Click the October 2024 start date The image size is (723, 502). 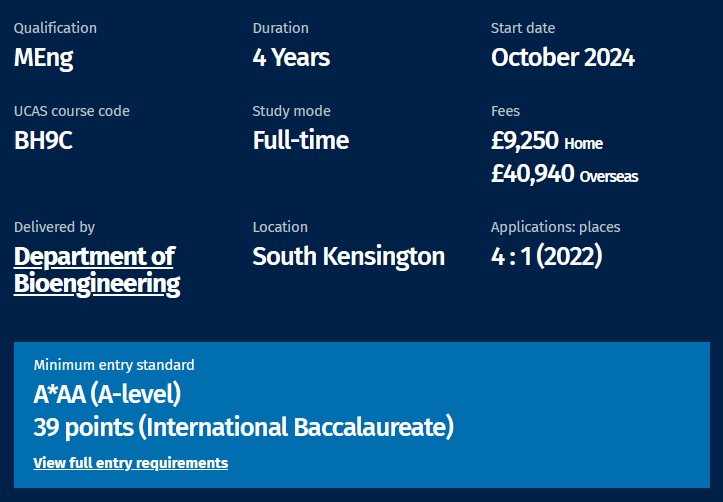point(563,58)
